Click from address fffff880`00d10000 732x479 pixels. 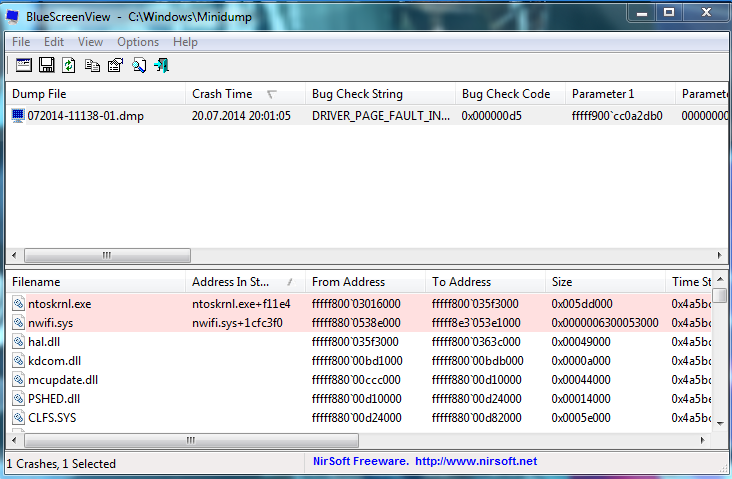click(x=356, y=399)
